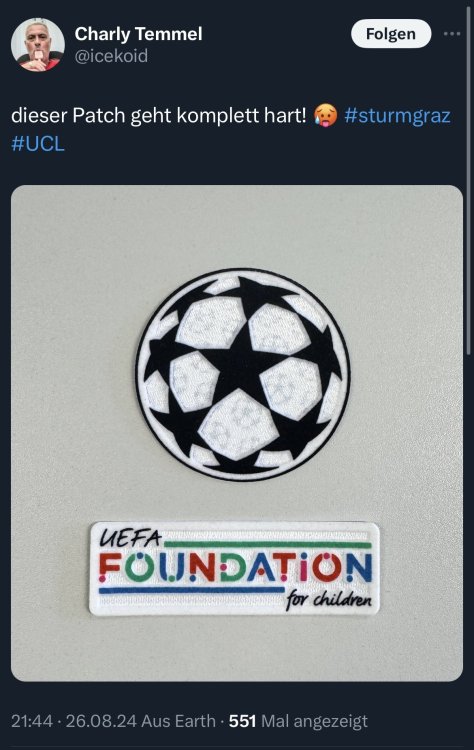Click Charly Temmel's profile avatar
Viewport: 474px width, 750px height.
[38, 44]
